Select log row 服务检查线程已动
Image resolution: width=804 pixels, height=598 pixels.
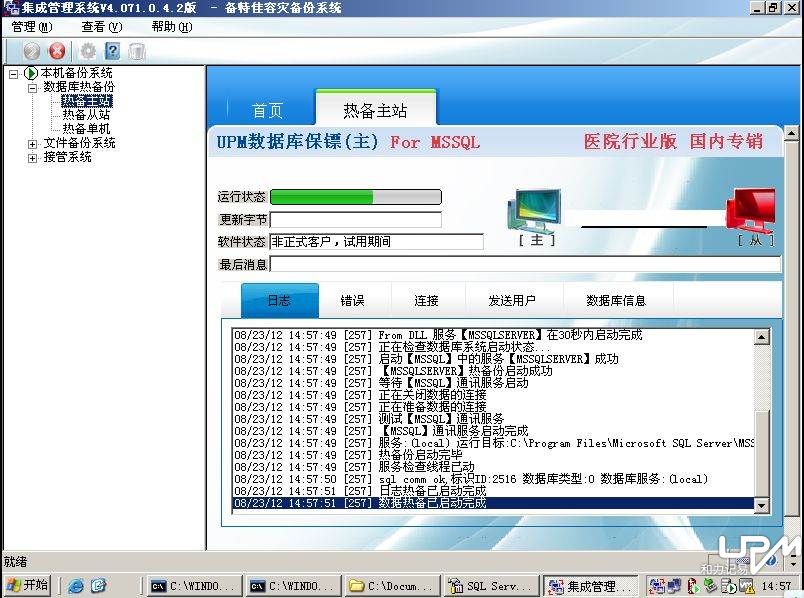(493, 467)
